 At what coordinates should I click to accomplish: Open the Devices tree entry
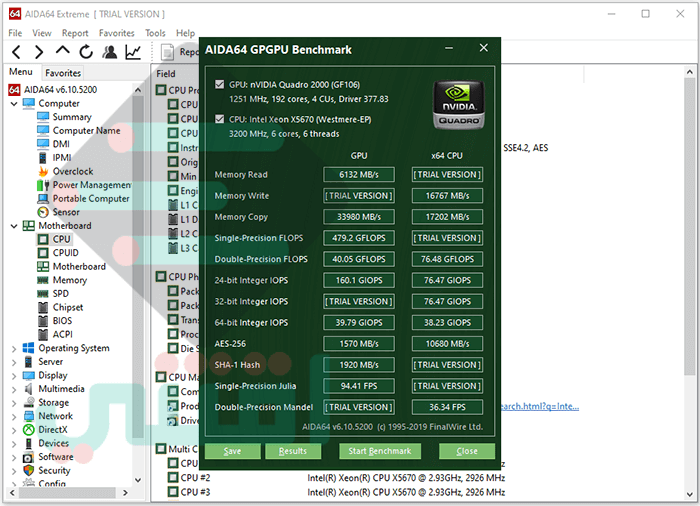[54, 443]
